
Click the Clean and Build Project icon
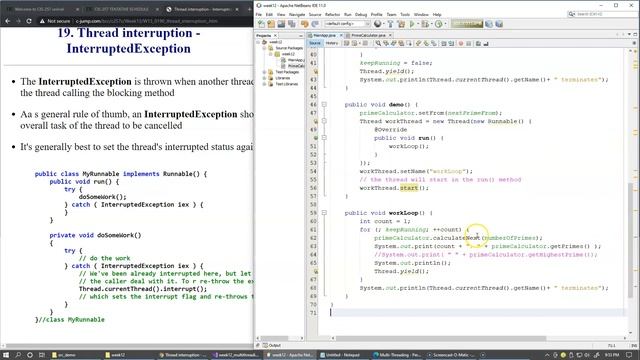pos(401,24)
